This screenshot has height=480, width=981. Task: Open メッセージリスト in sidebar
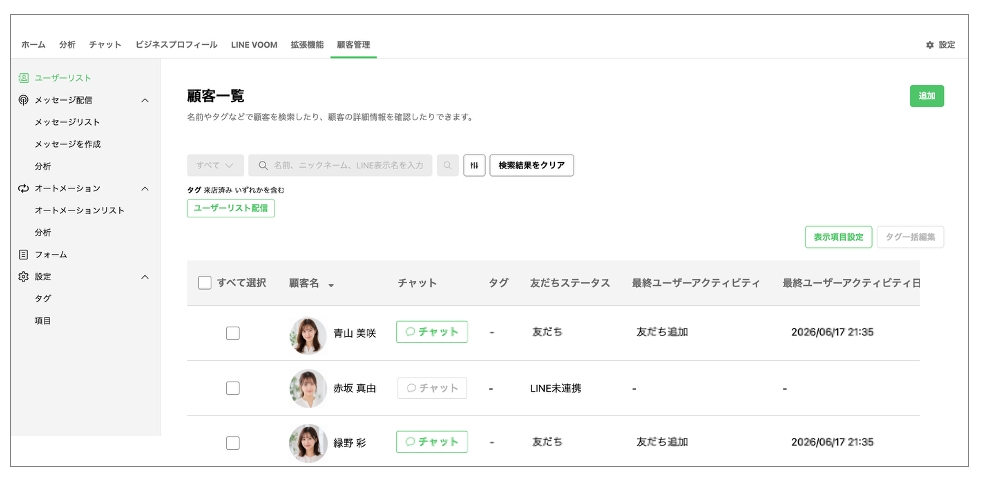(x=67, y=122)
